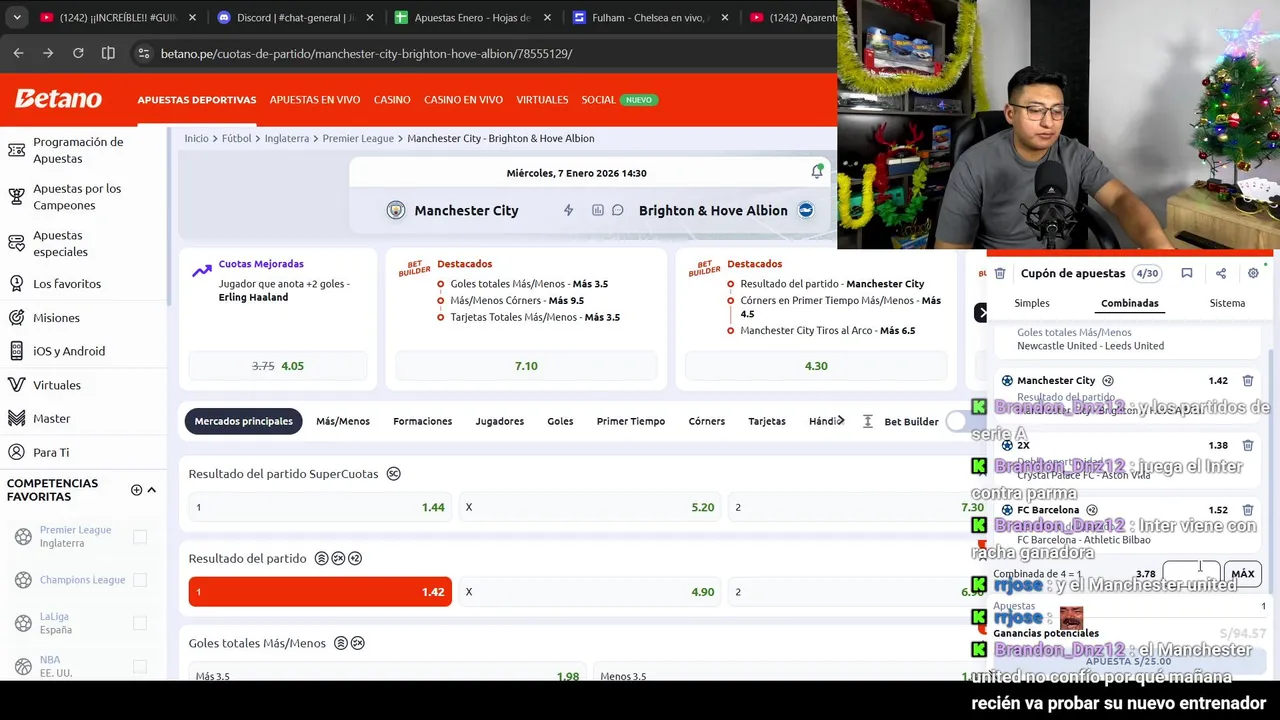This screenshot has height=720, width=1280.
Task: Select the Goles market tab
Action: pyautogui.click(x=560, y=421)
